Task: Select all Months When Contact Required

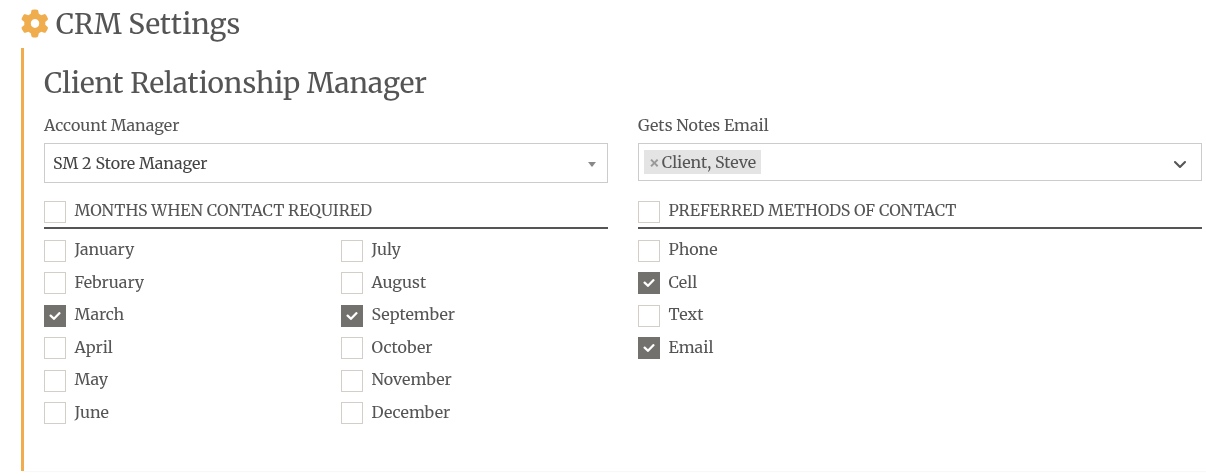Action: coord(55,211)
